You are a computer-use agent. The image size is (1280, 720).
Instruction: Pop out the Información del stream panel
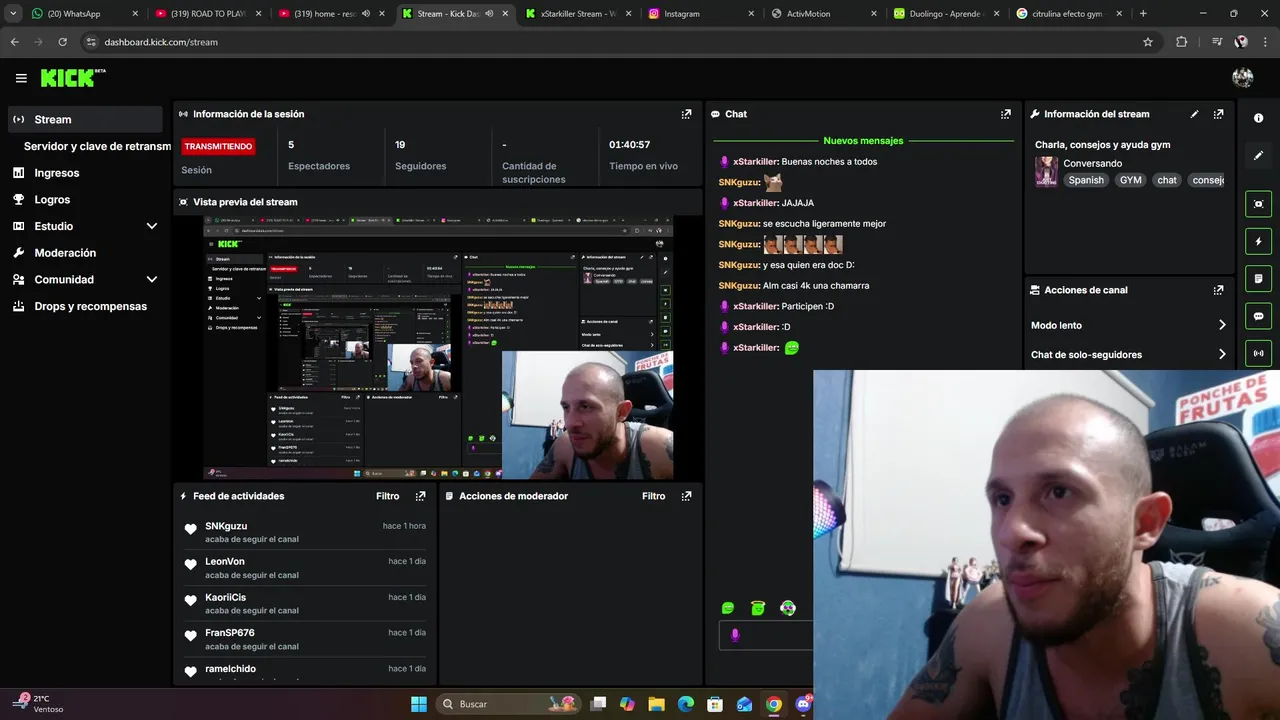click(1218, 114)
